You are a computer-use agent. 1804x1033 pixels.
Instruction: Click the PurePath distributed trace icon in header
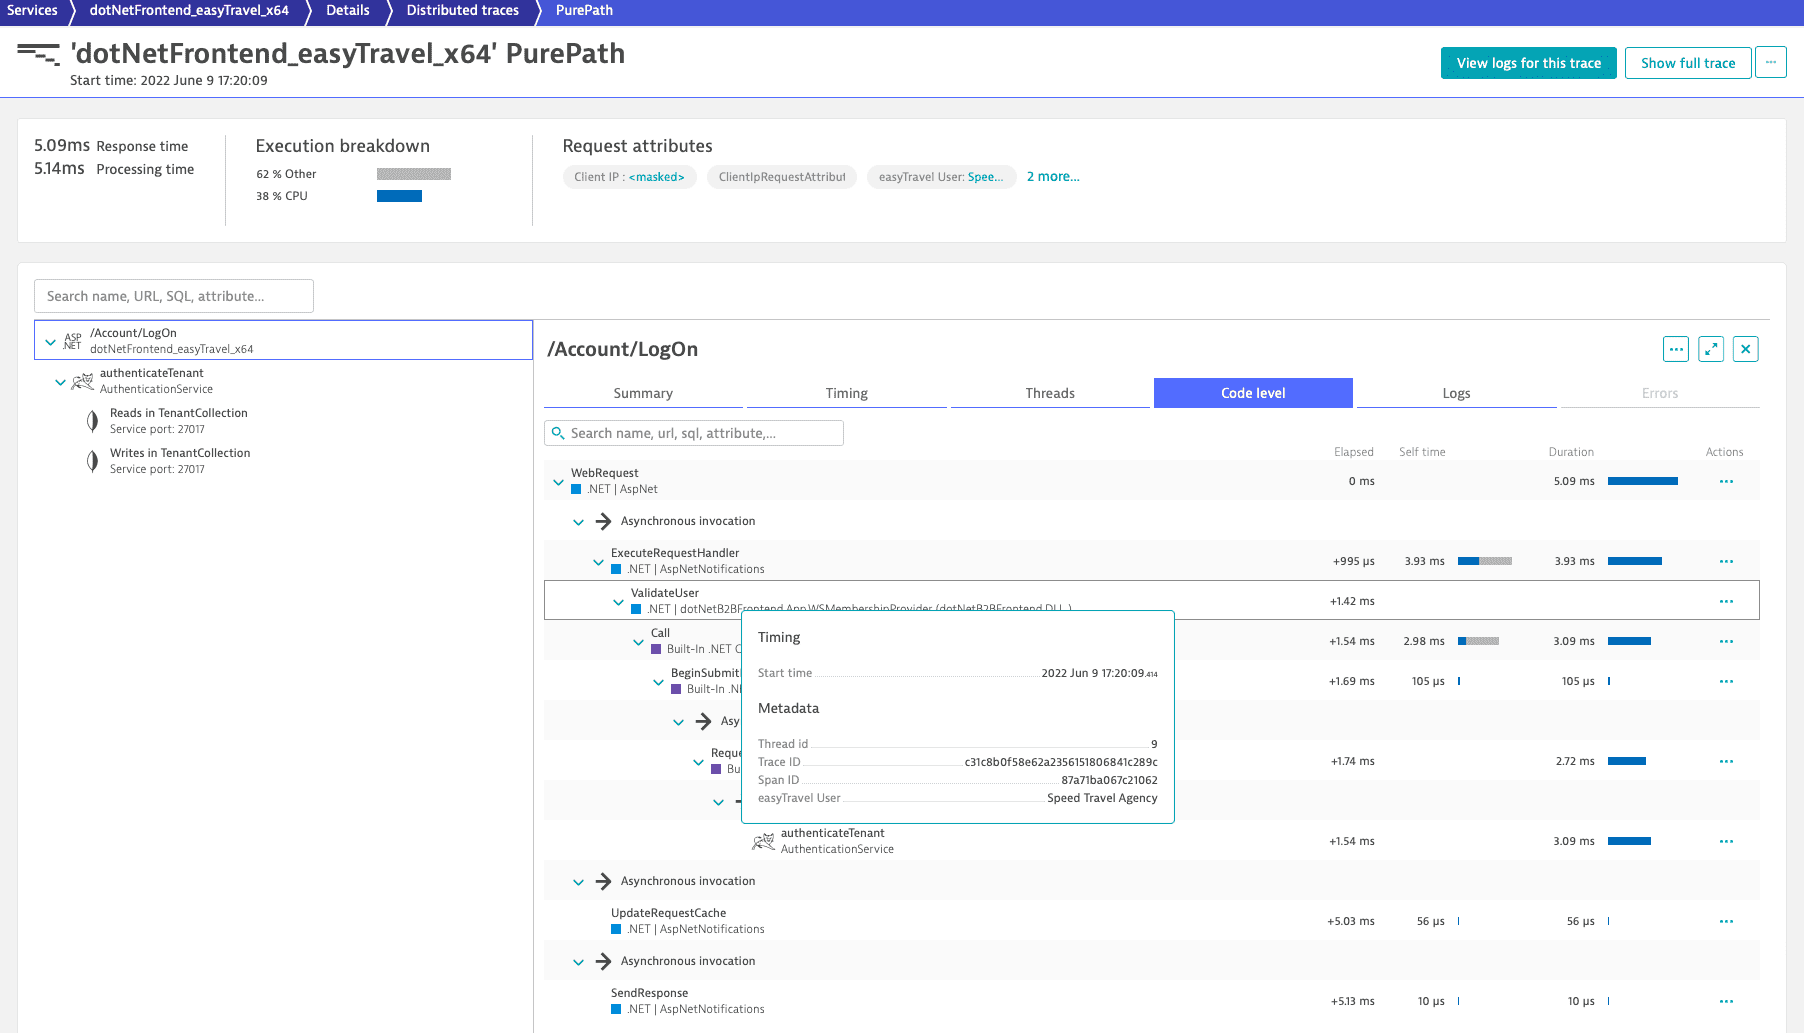click(x=38, y=54)
